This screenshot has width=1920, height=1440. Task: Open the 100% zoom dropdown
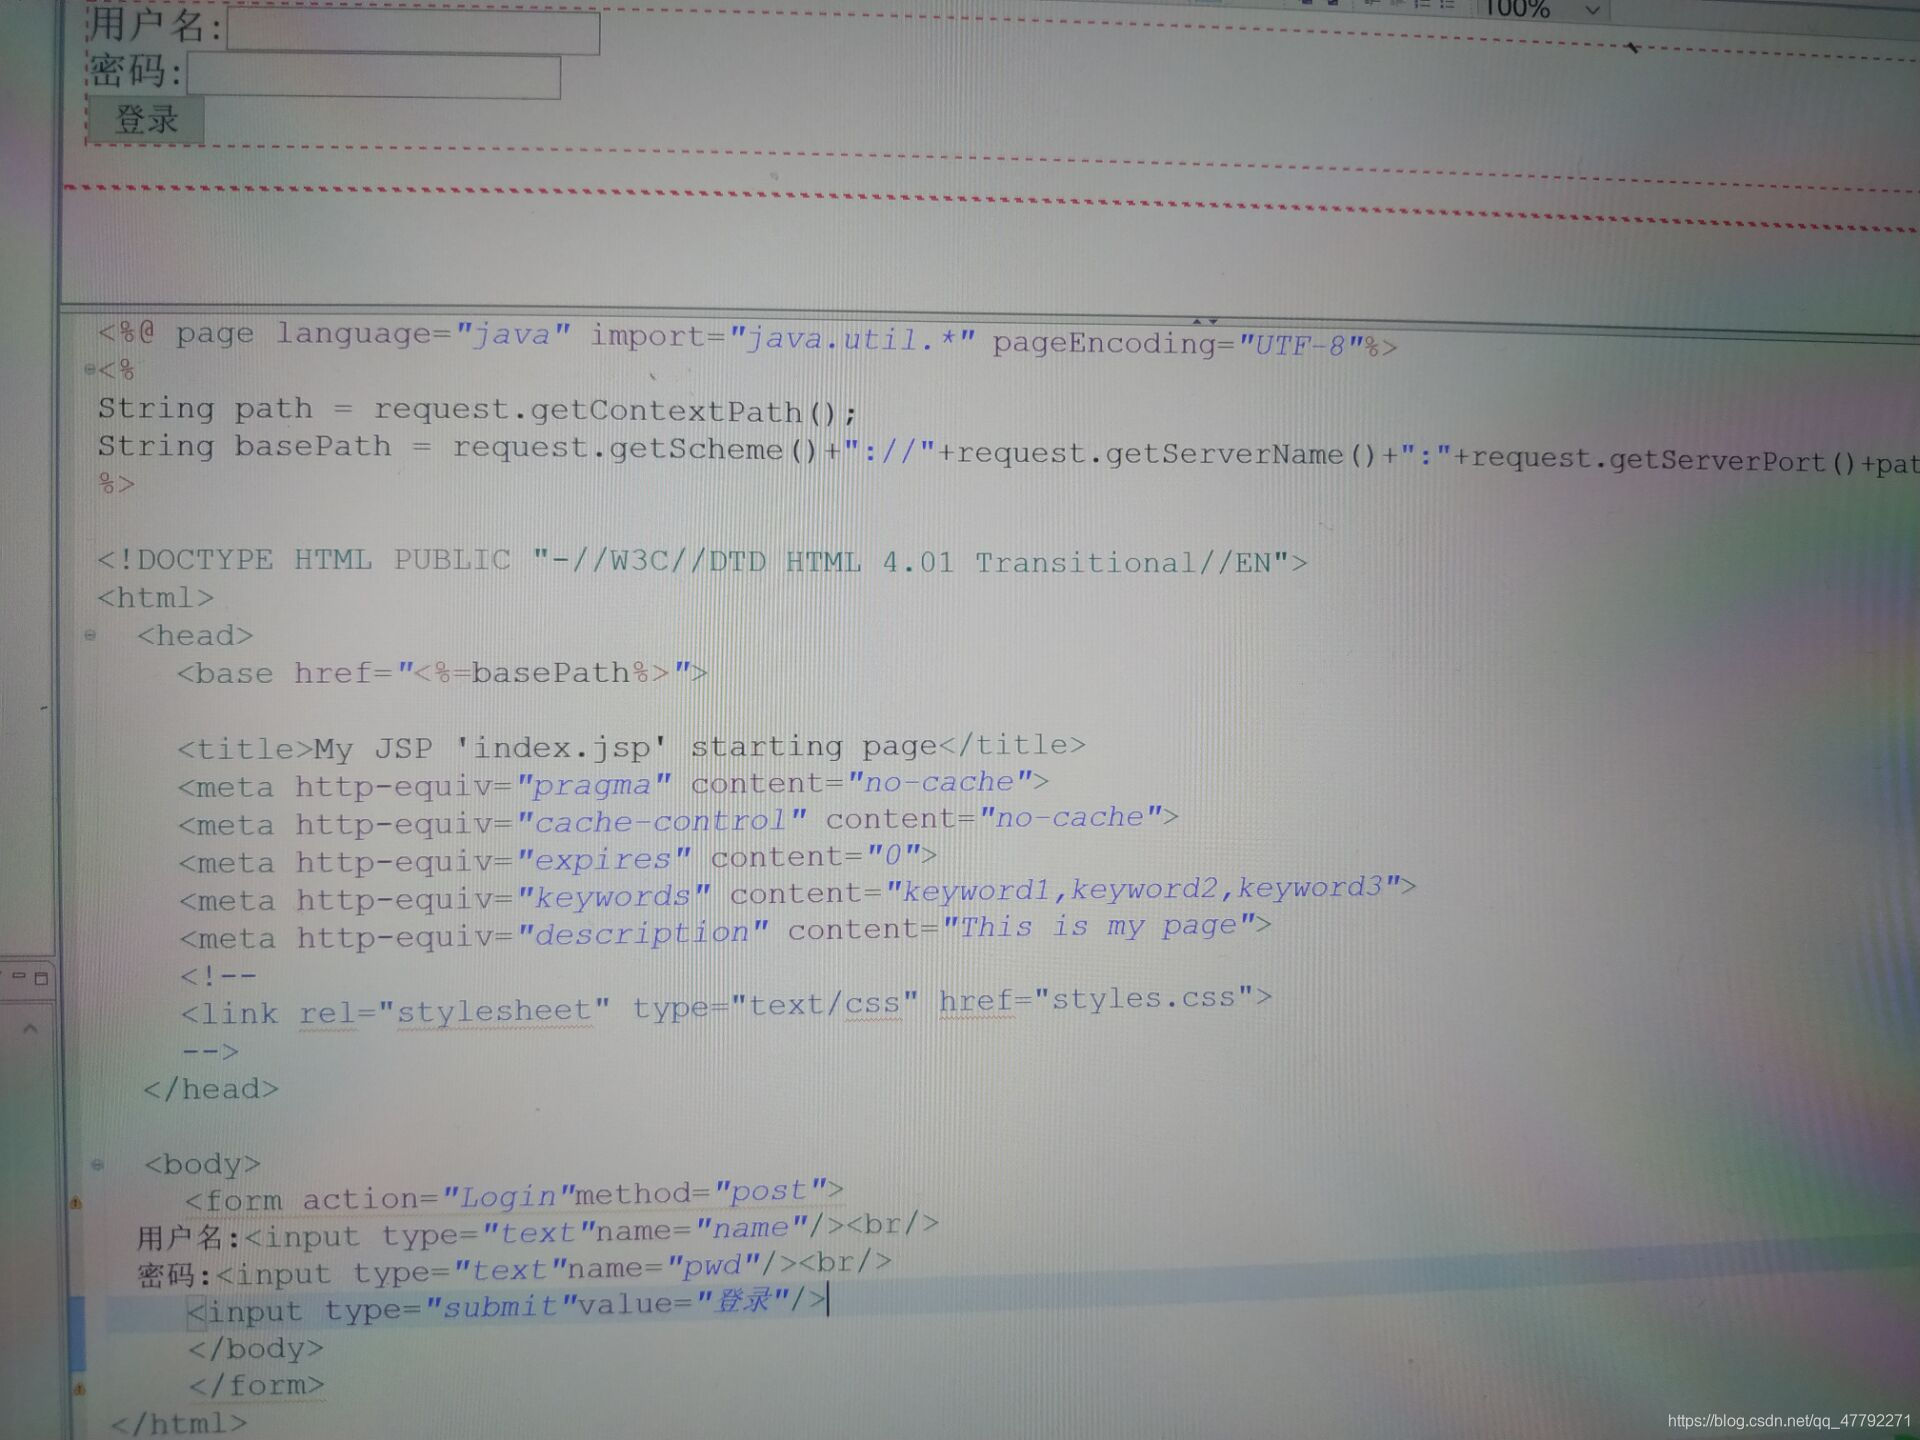pyautogui.click(x=1593, y=11)
